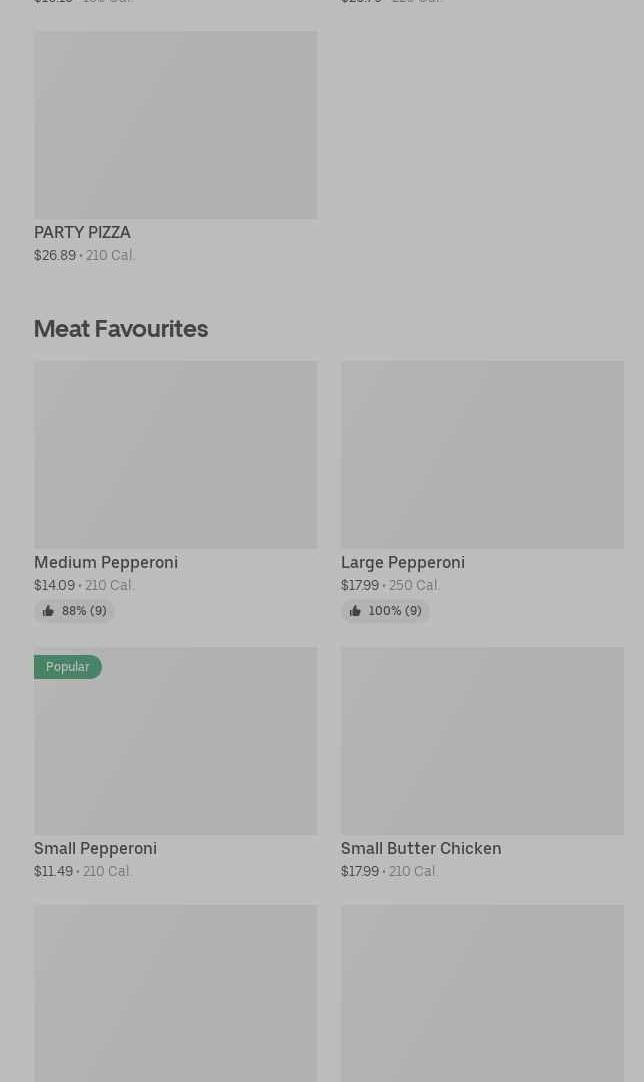Open PARTY PIZZA item title
644x1082 pixels.
coord(82,233)
